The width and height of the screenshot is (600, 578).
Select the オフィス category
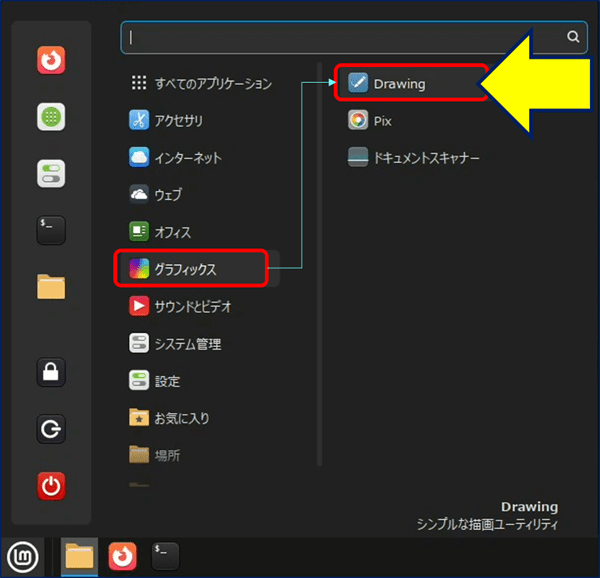point(201,232)
